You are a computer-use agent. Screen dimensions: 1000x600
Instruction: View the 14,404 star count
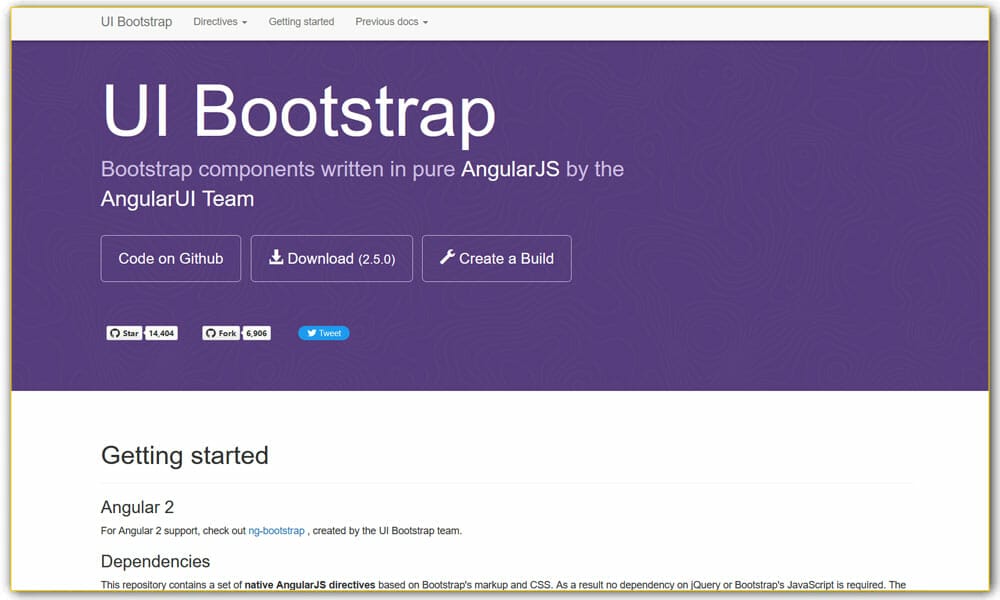tap(160, 332)
